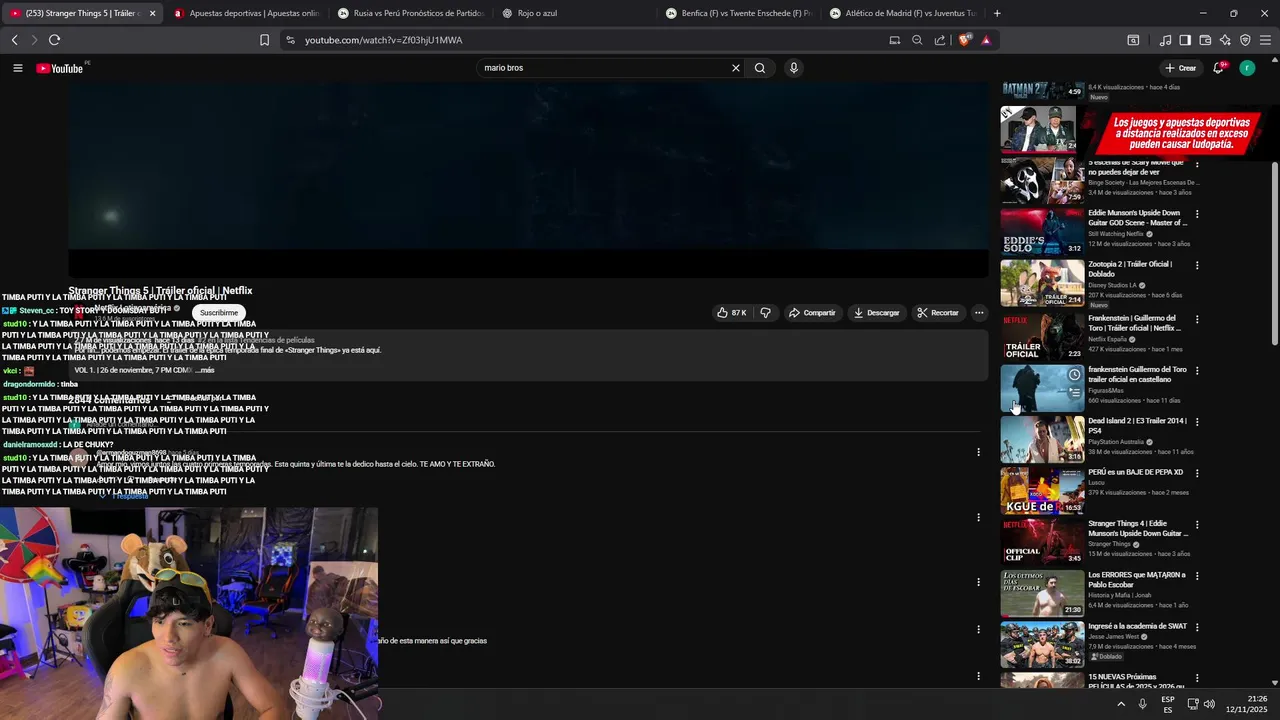Open a new browser tab
The height and width of the screenshot is (720, 1280).
point(997,13)
